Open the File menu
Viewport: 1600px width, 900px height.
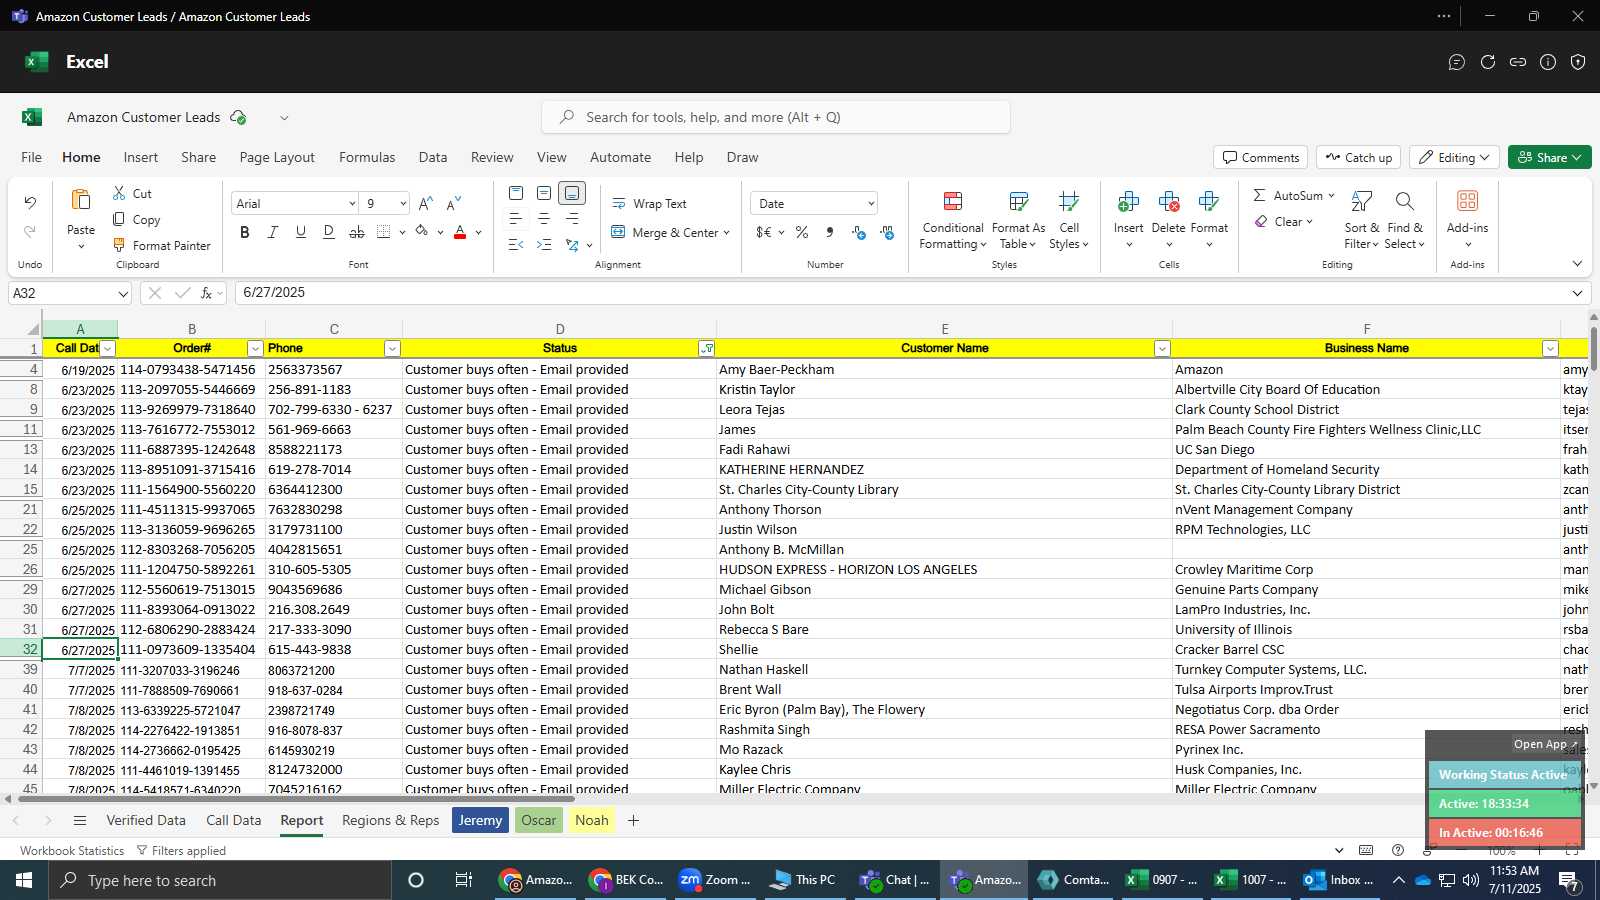pos(32,157)
